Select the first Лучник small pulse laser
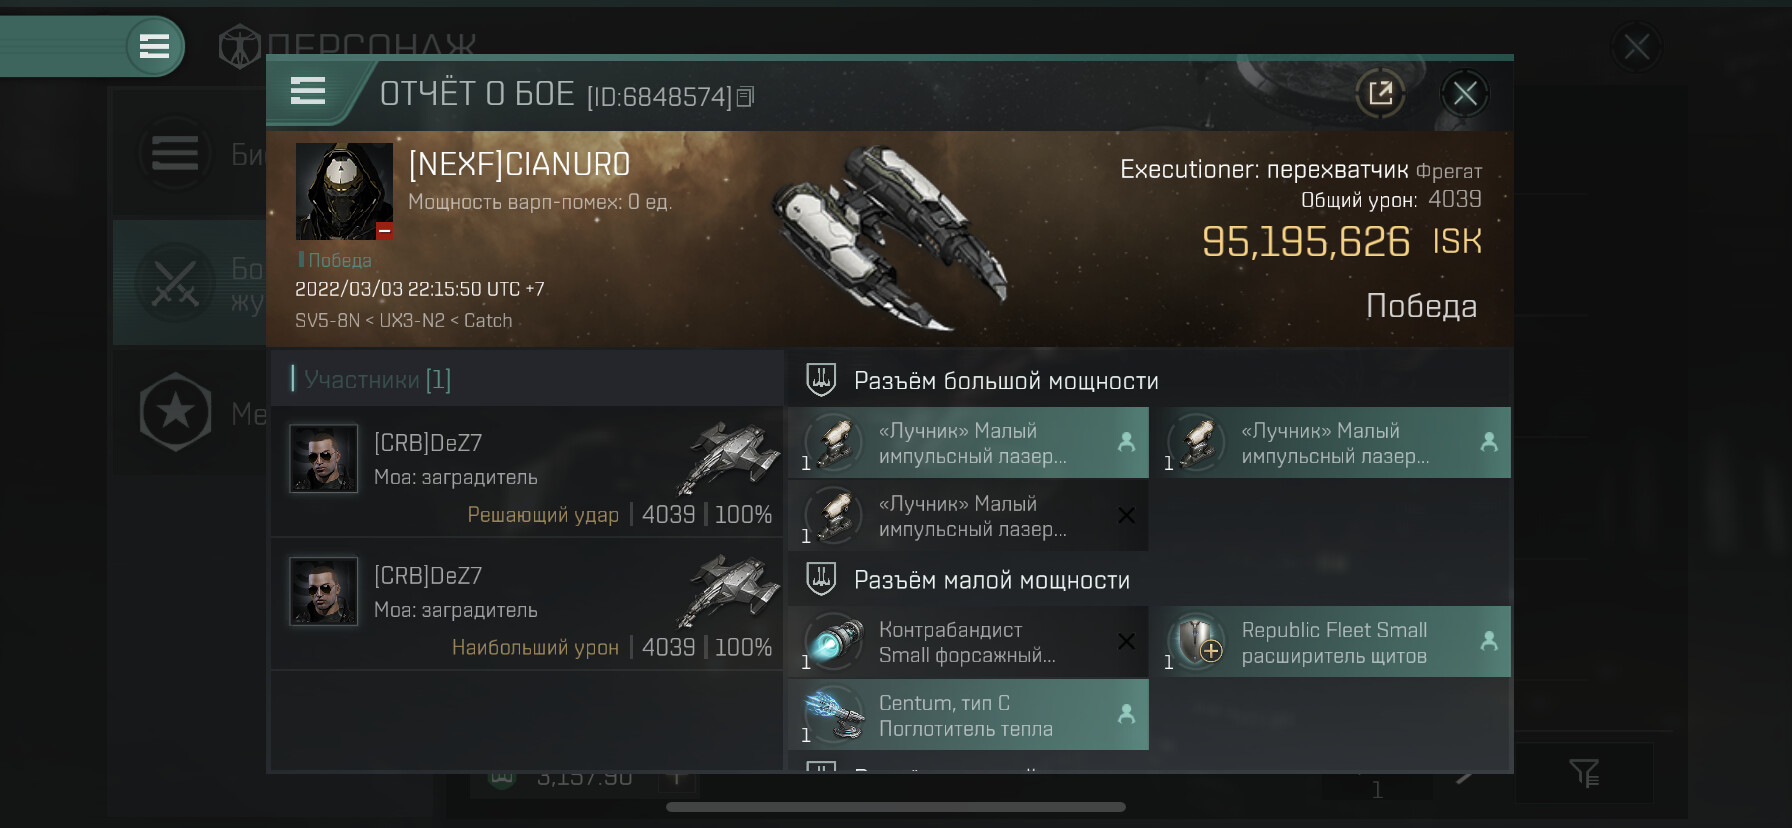The height and width of the screenshot is (828, 1792). (968, 442)
